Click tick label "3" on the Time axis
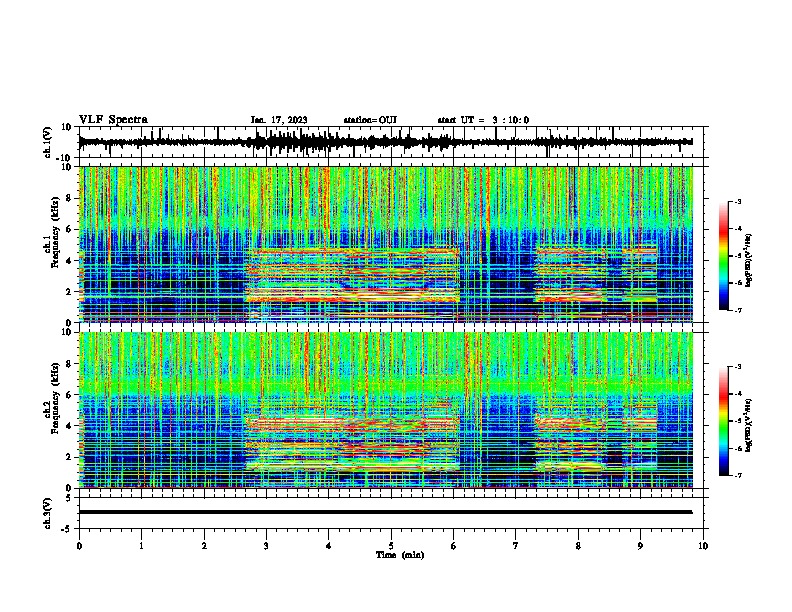Screen dimensions: 792x612 coord(266,546)
